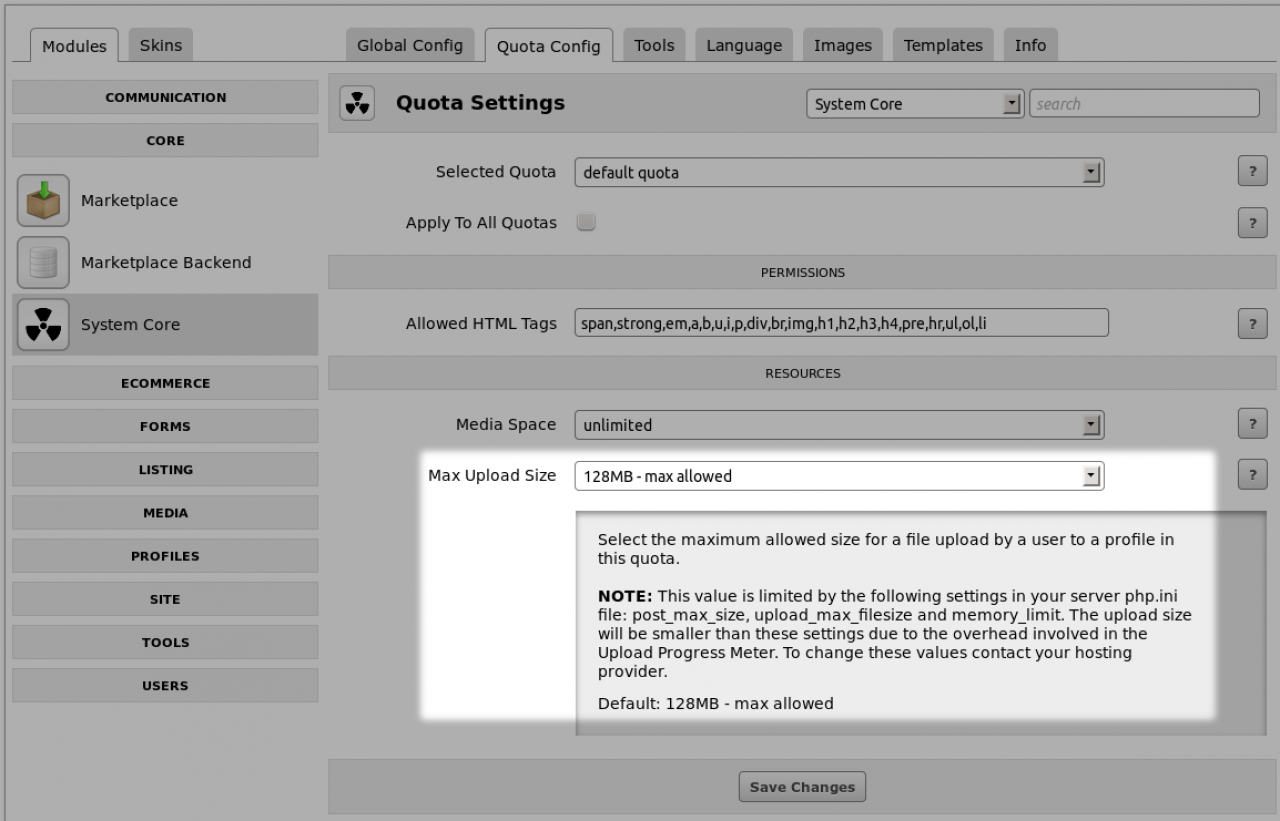Click the Marketplace box icon

[x=43, y=201]
